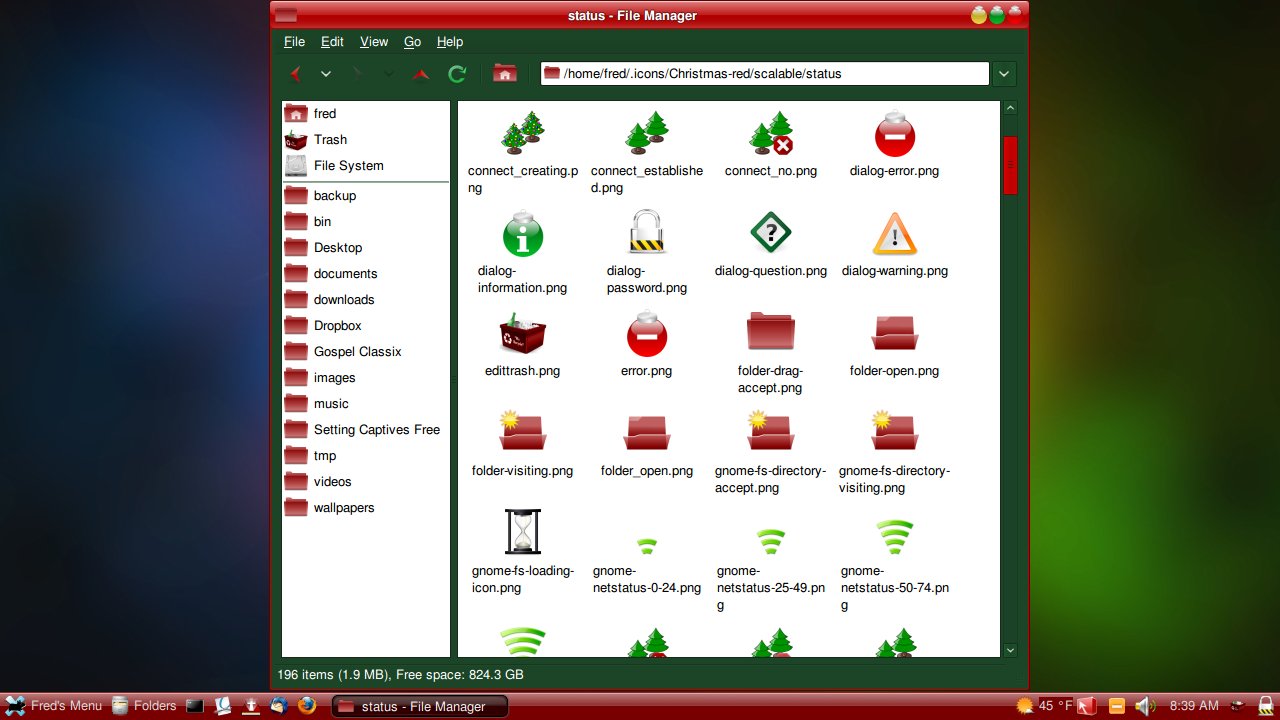Open the bin bookmark folder
This screenshot has width=1280, height=720.
pos(366,222)
